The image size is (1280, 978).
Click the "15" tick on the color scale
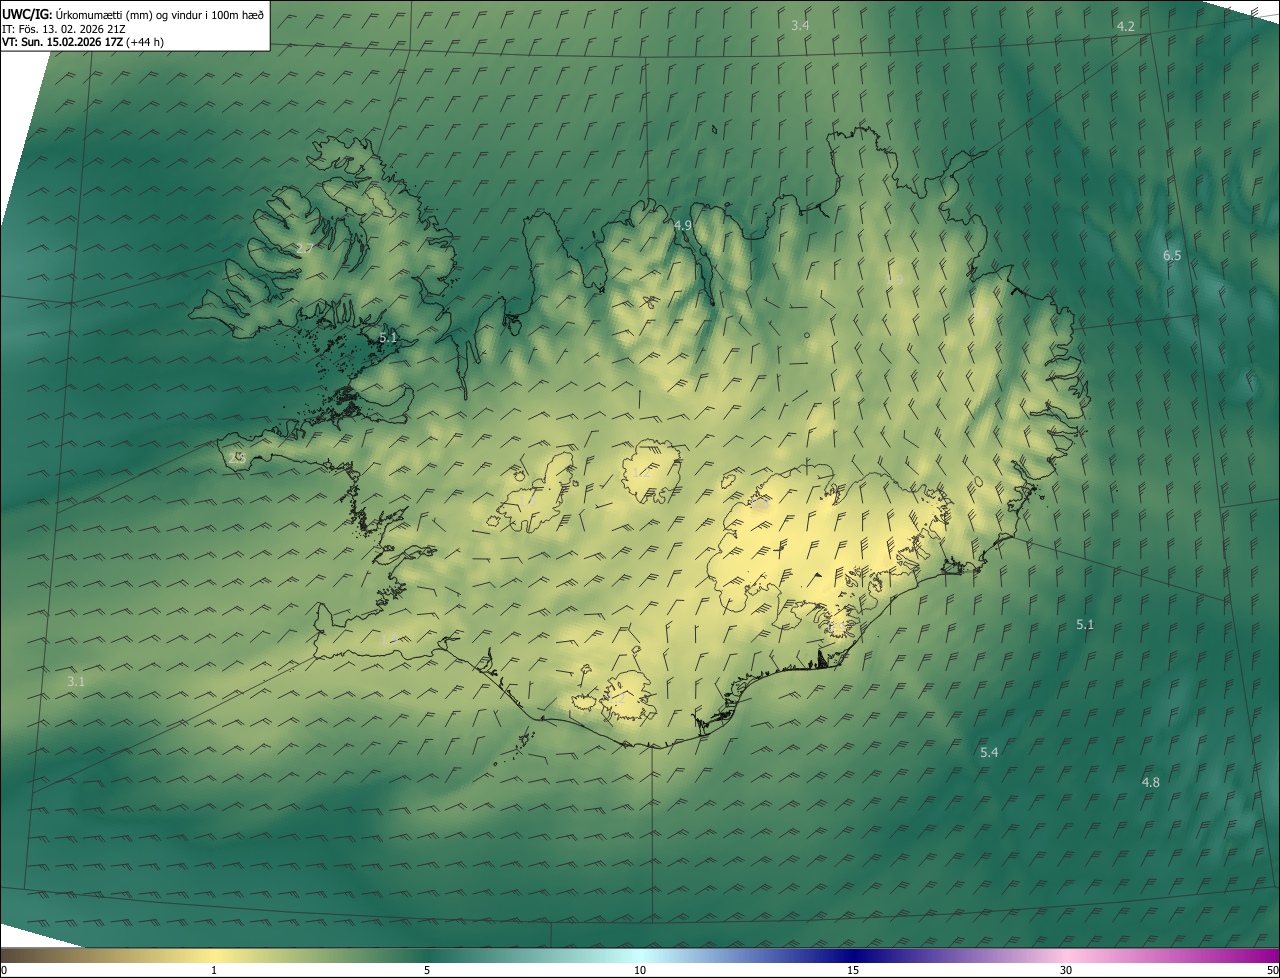[853, 970]
